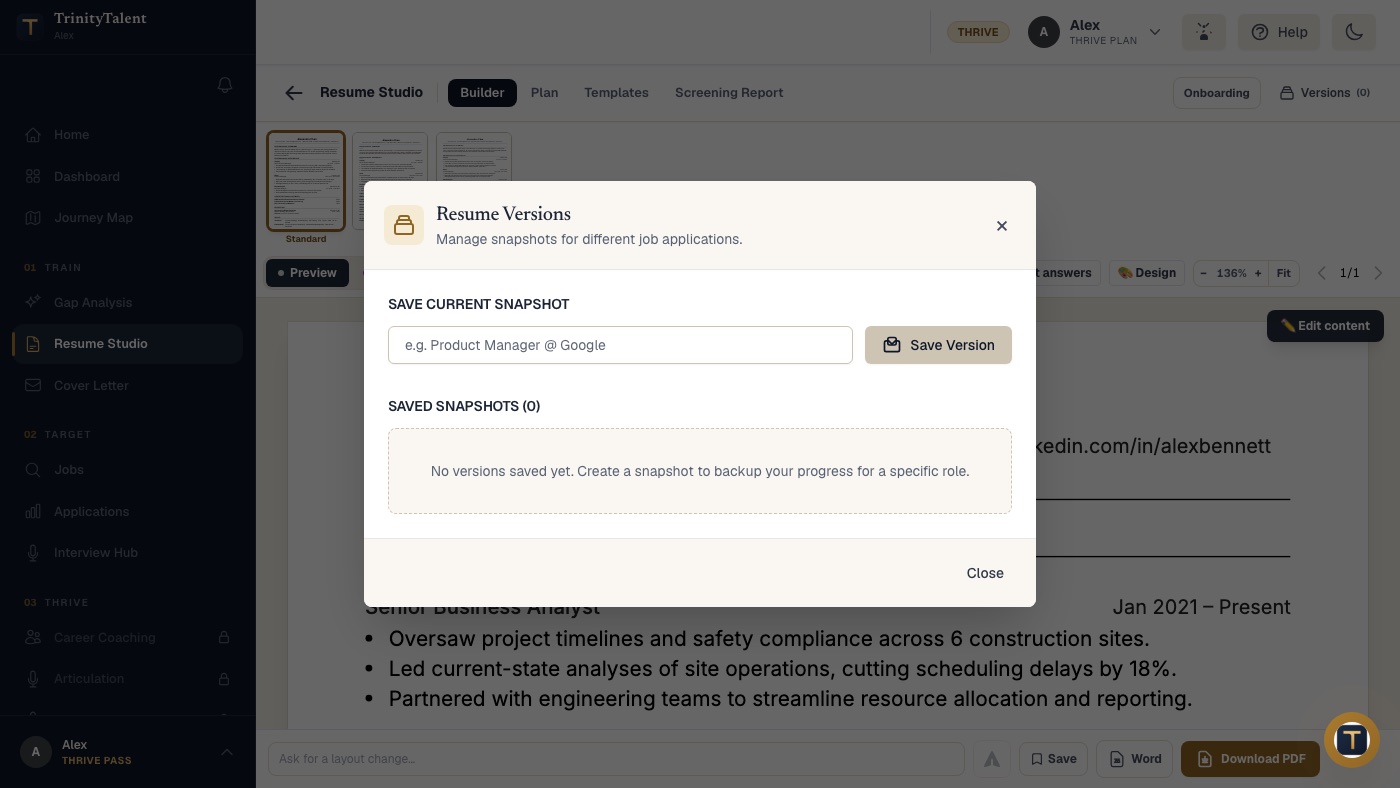The width and height of the screenshot is (1400, 788).
Task: Open notifications bell in the sidebar
Action: [x=225, y=86]
